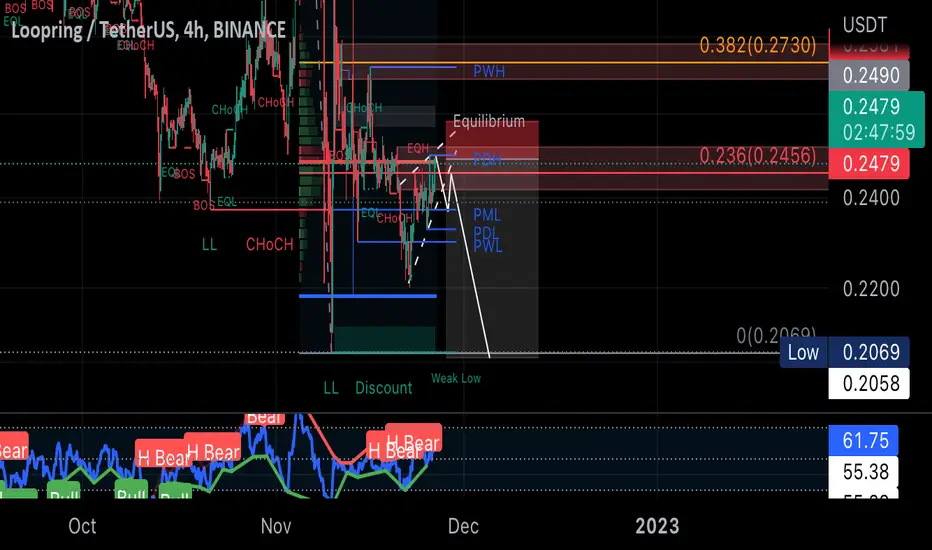The width and height of the screenshot is (932, 550).
Task: Select the red short-position stop zone box
Action: click(x=492, y=140)
